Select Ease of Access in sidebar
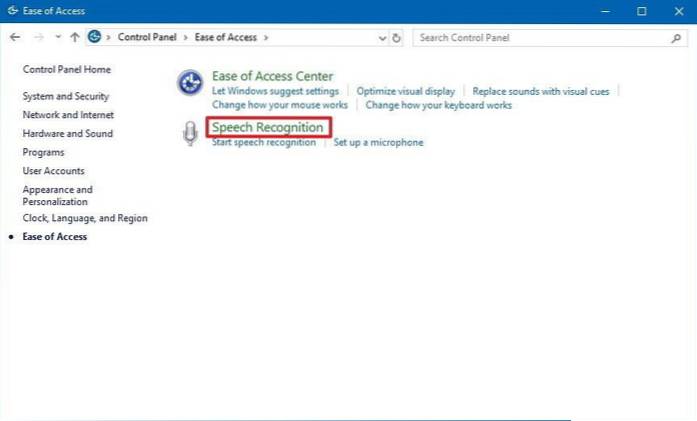Viewport: 697px width, 421px height. tap(55, 237)
